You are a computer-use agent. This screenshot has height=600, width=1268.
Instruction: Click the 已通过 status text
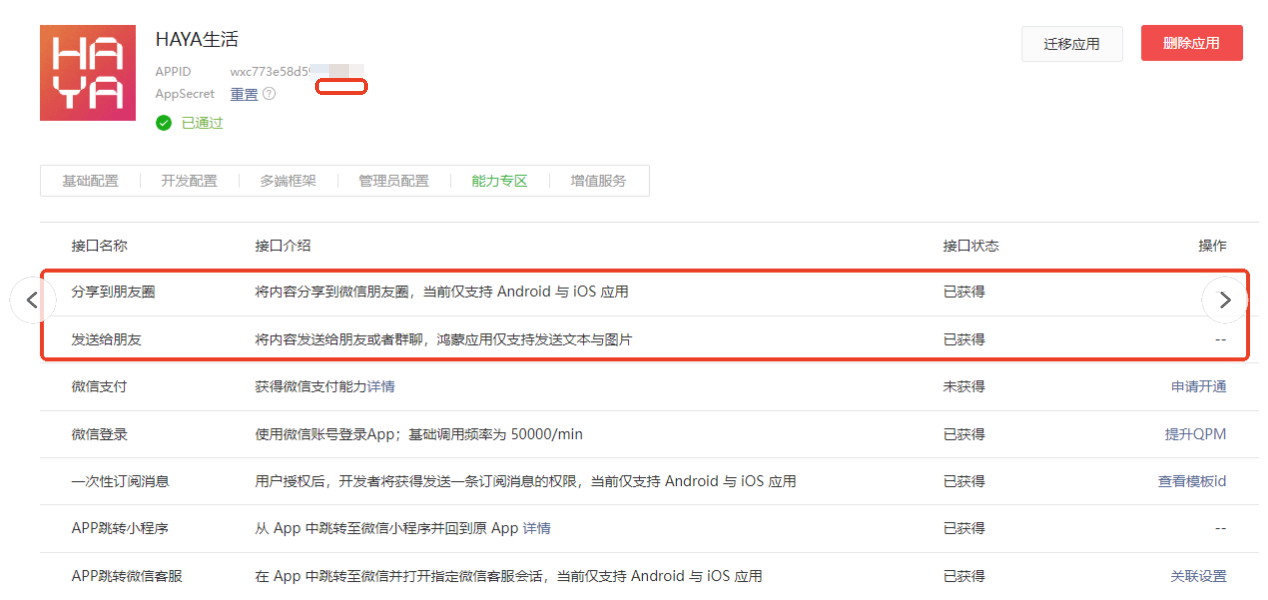click(202, 123)
